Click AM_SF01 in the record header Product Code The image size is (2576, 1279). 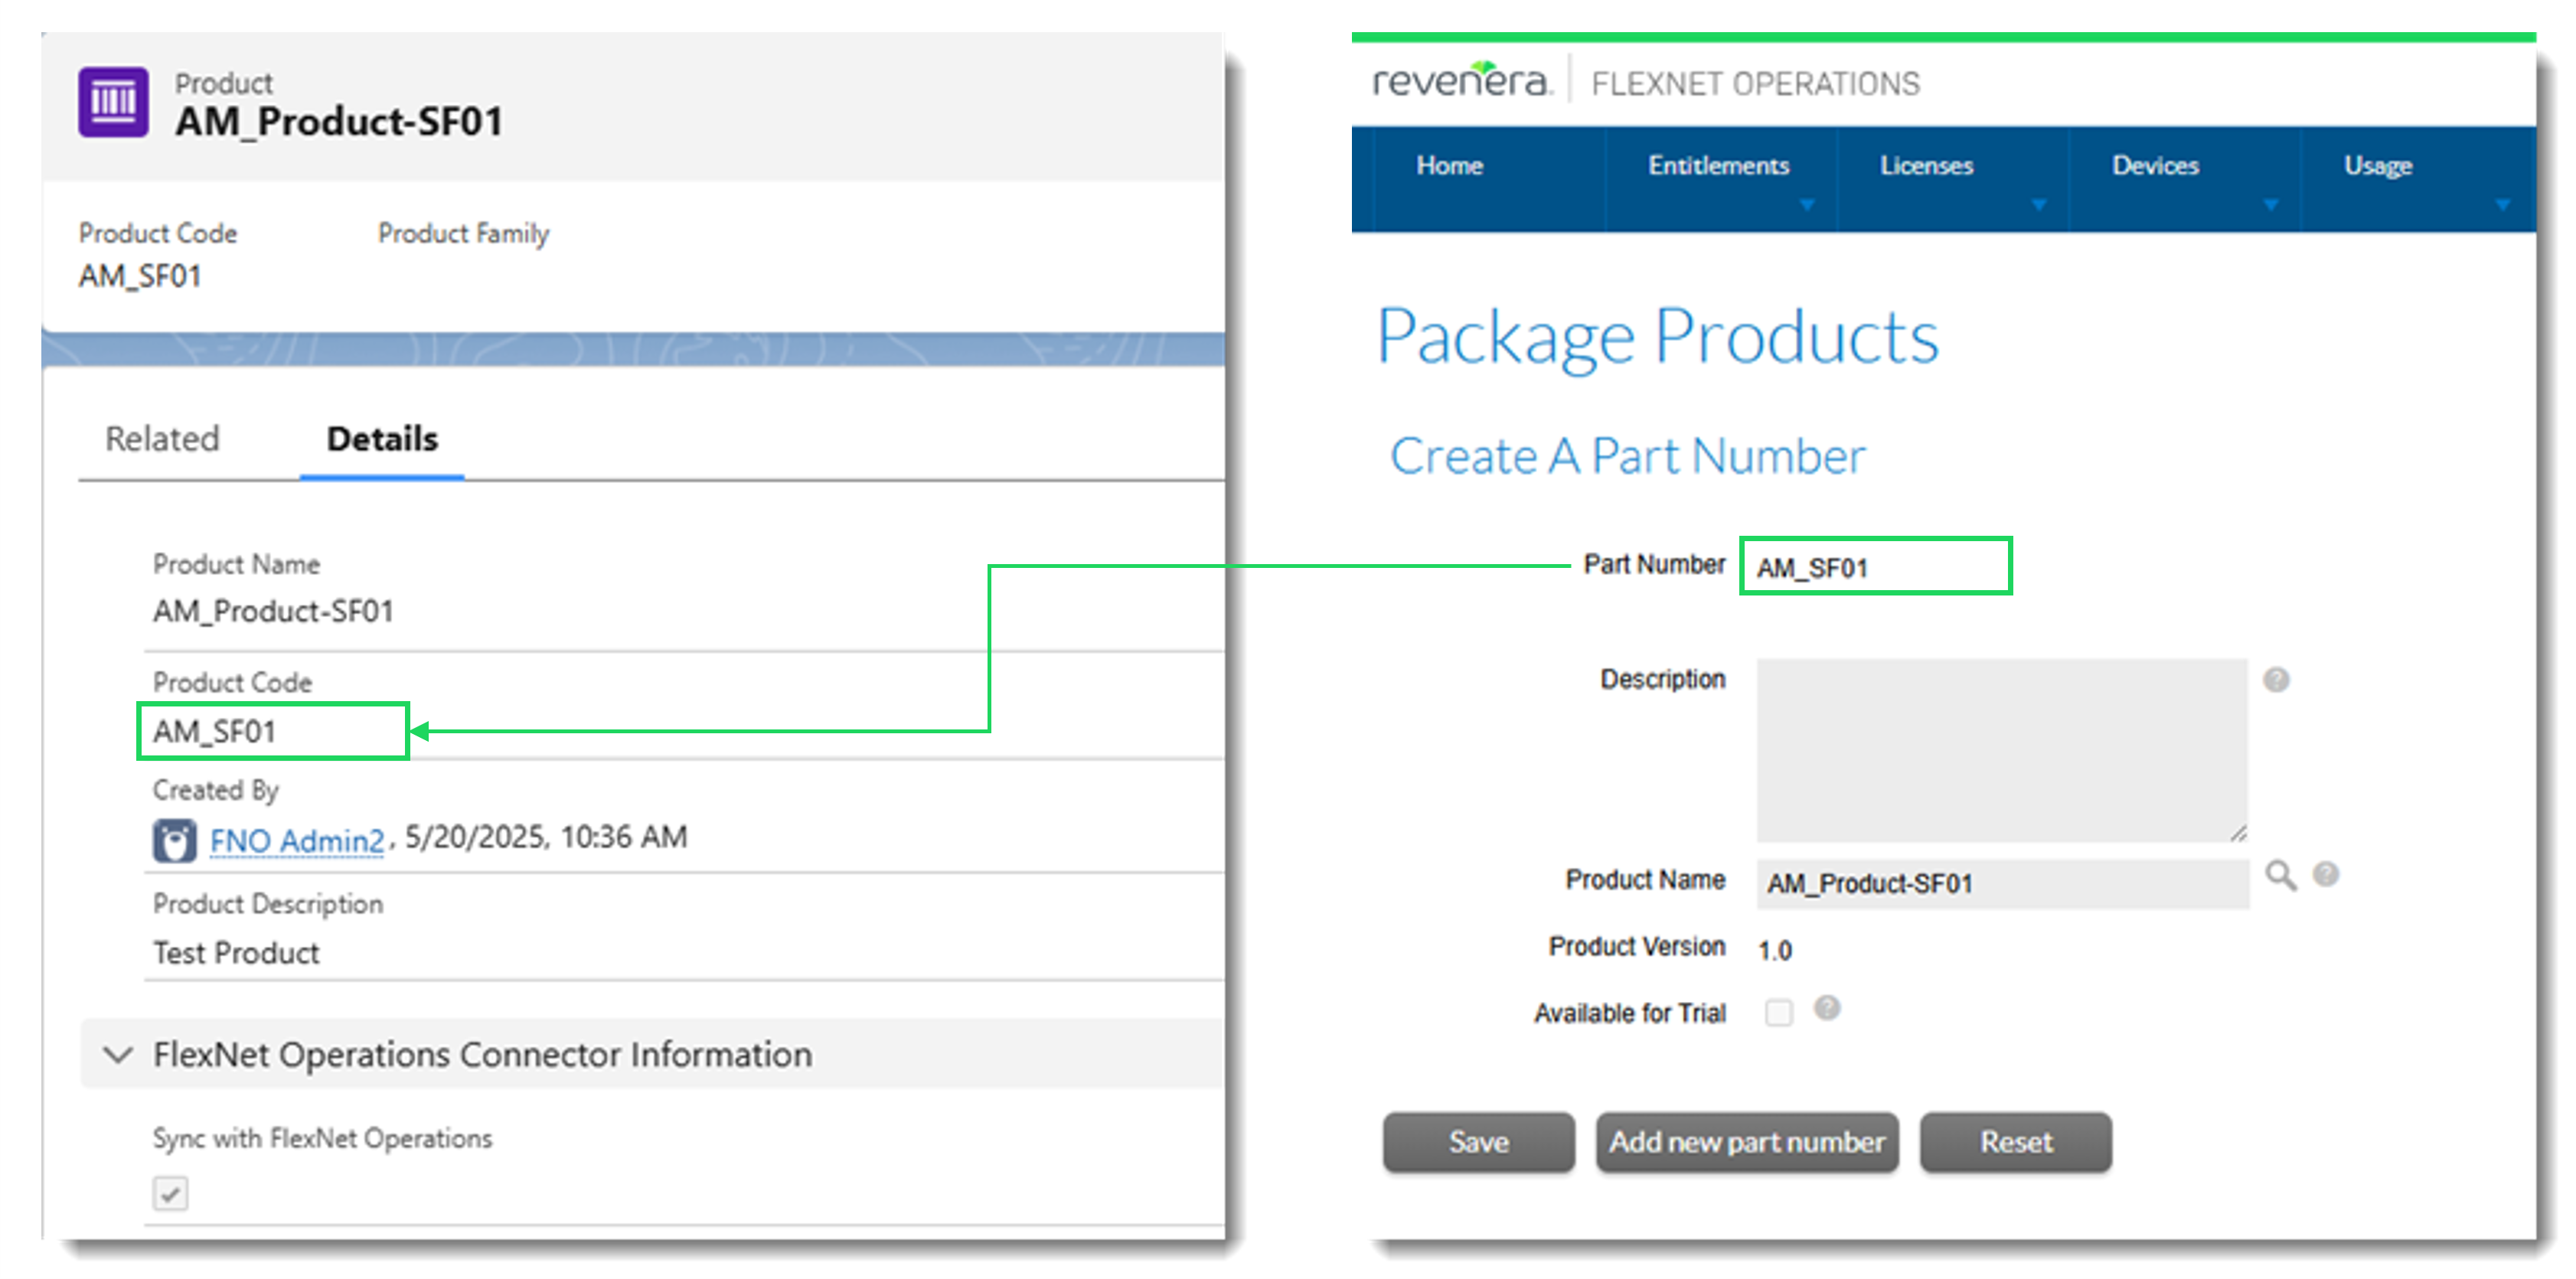pyautogui.click(x=140, y=276)
